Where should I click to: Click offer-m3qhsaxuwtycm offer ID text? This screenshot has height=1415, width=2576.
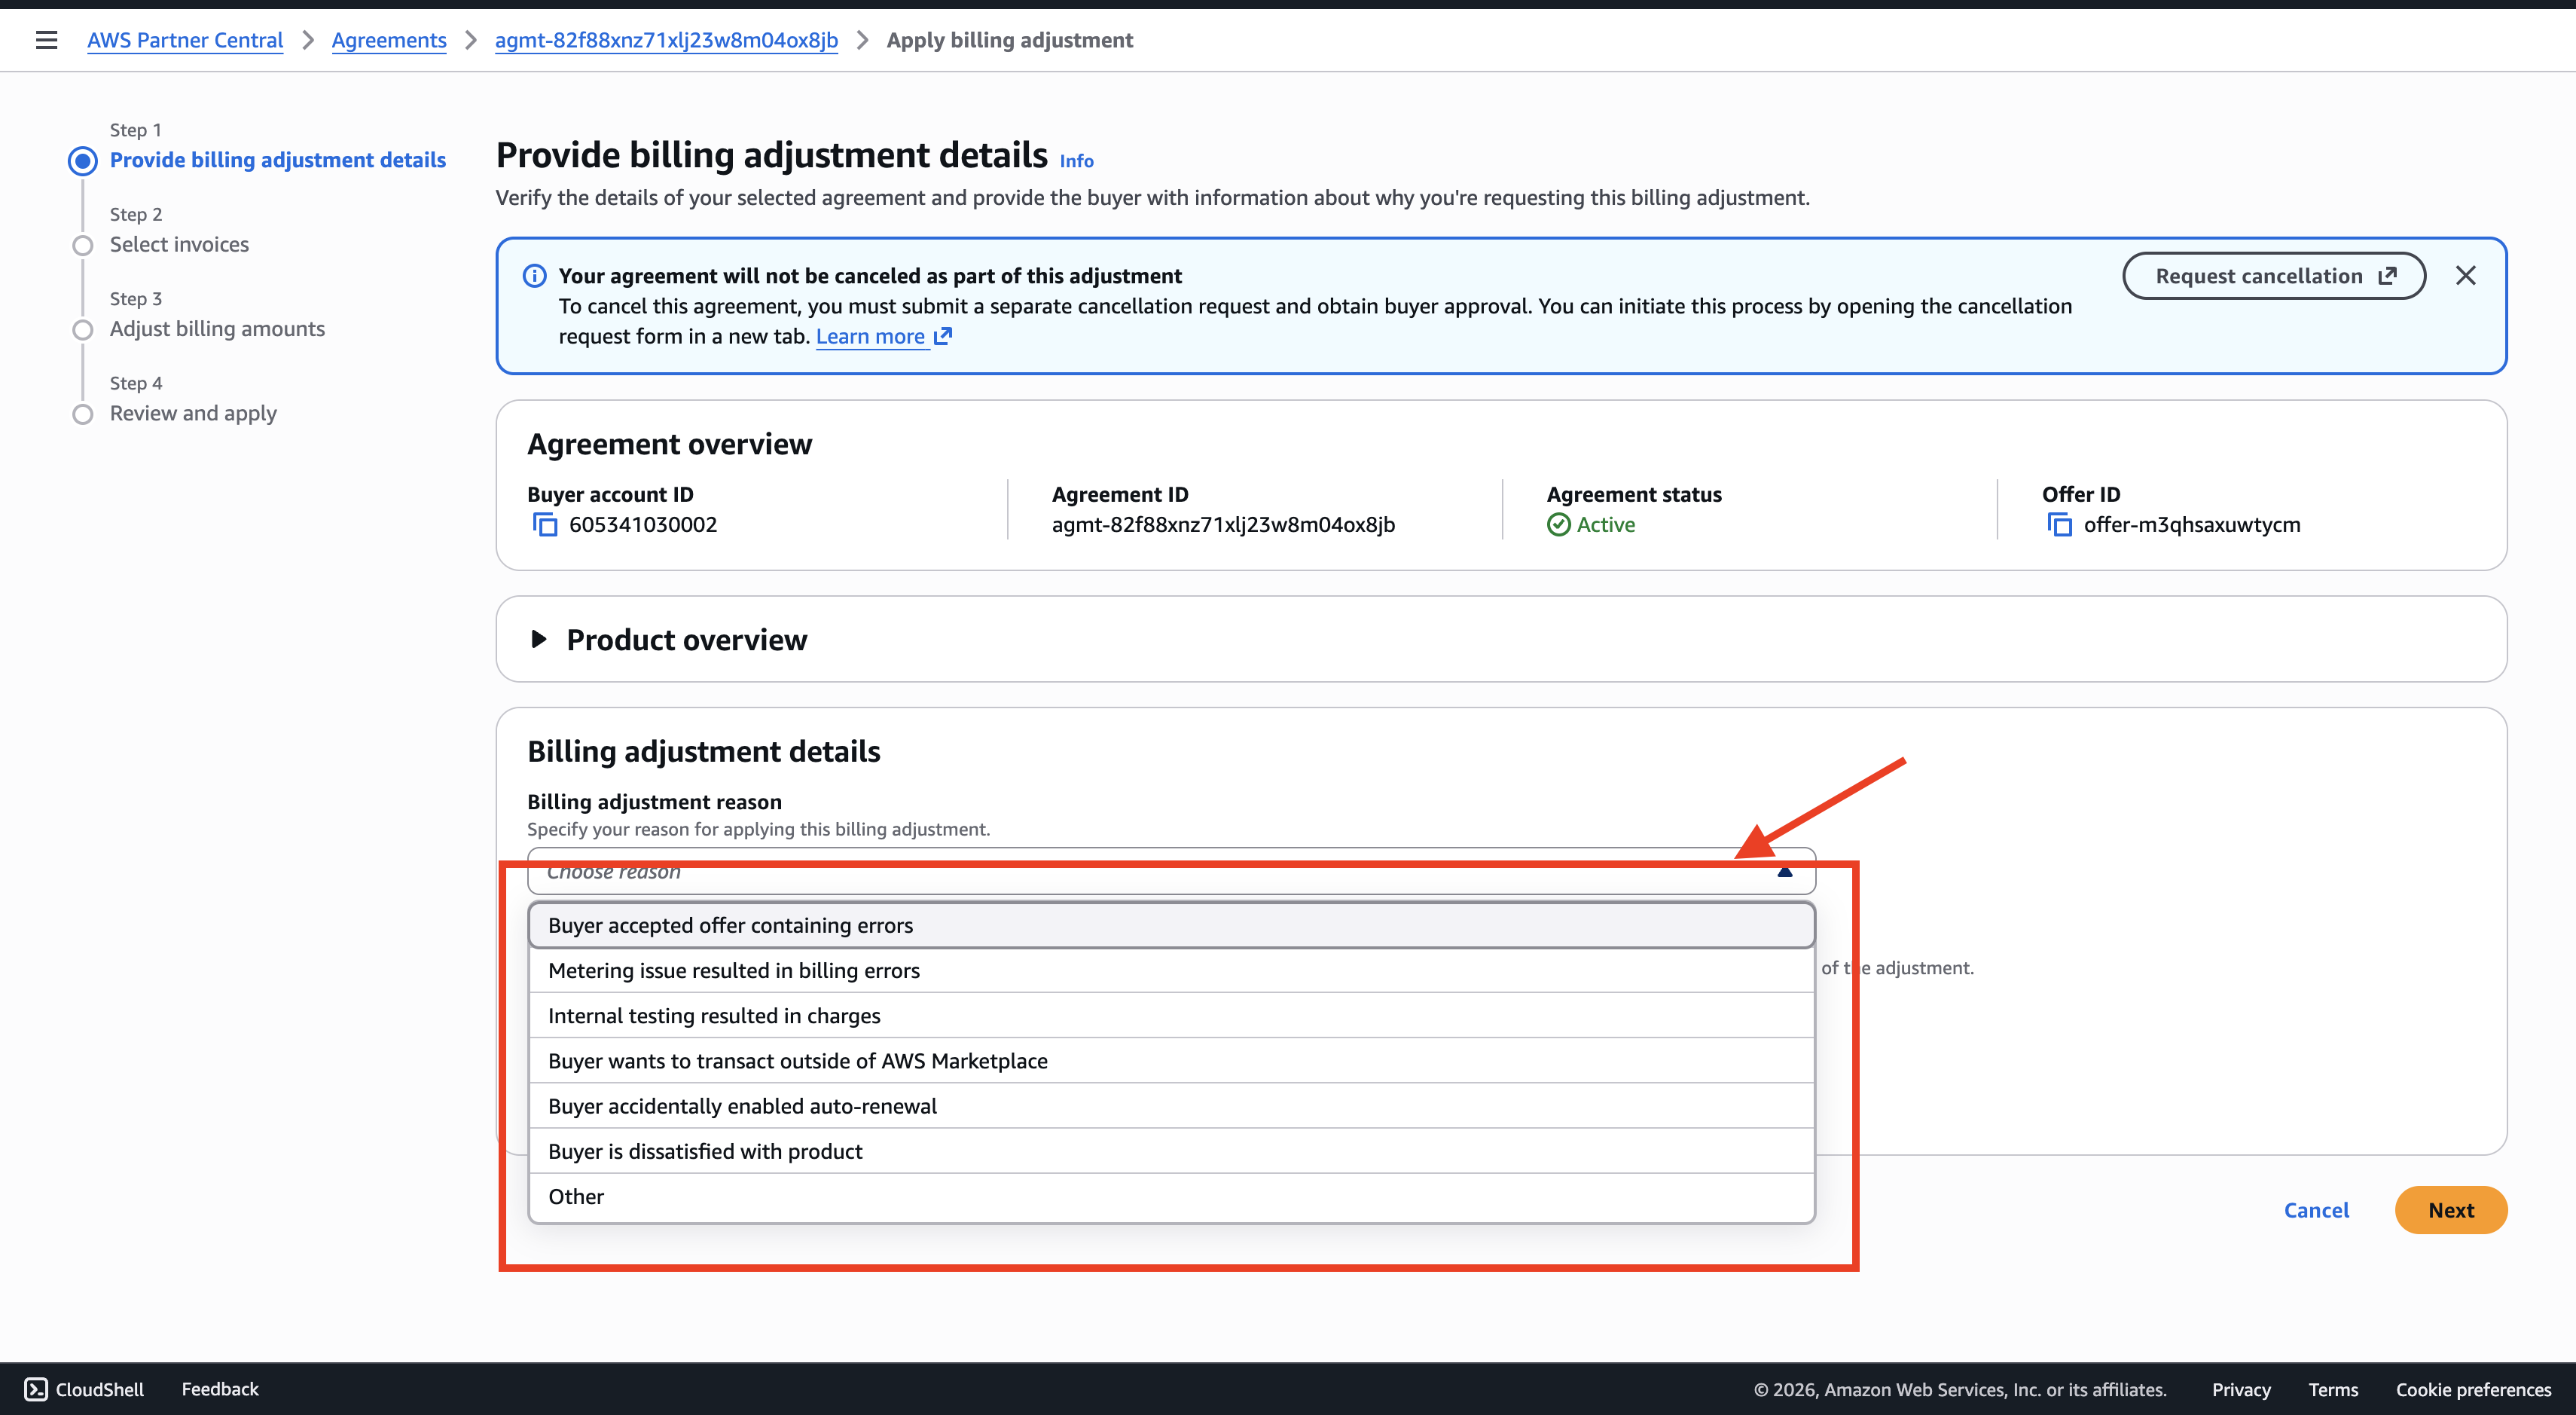pyautogui.click(x=2192, y=524)
